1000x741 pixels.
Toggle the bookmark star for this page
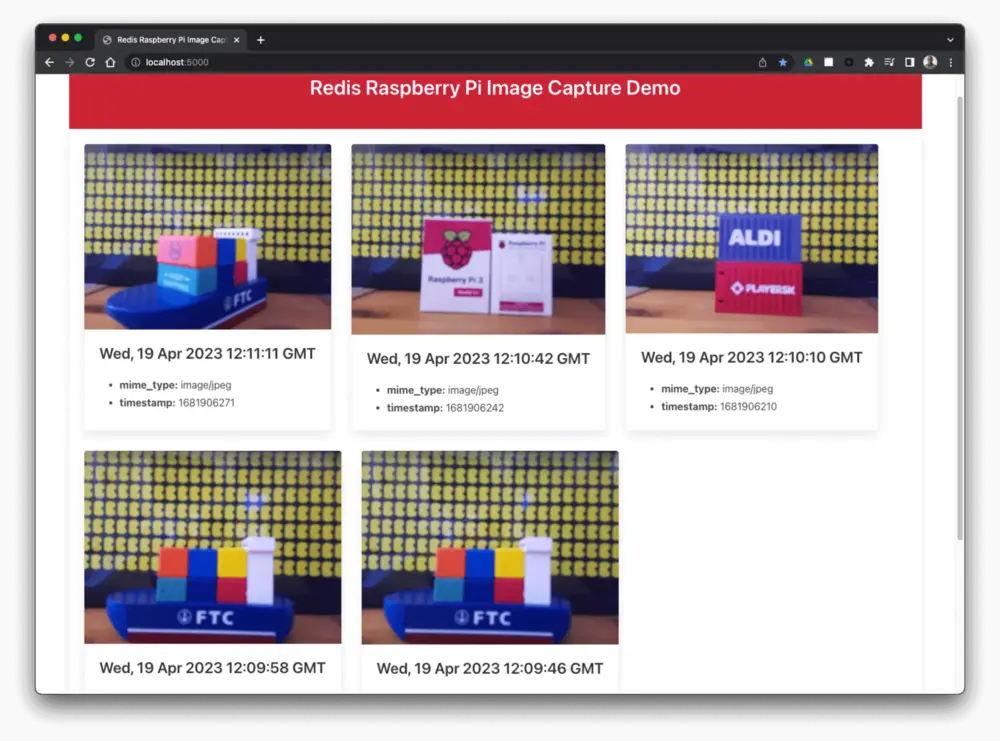click(x=783, y=62)
